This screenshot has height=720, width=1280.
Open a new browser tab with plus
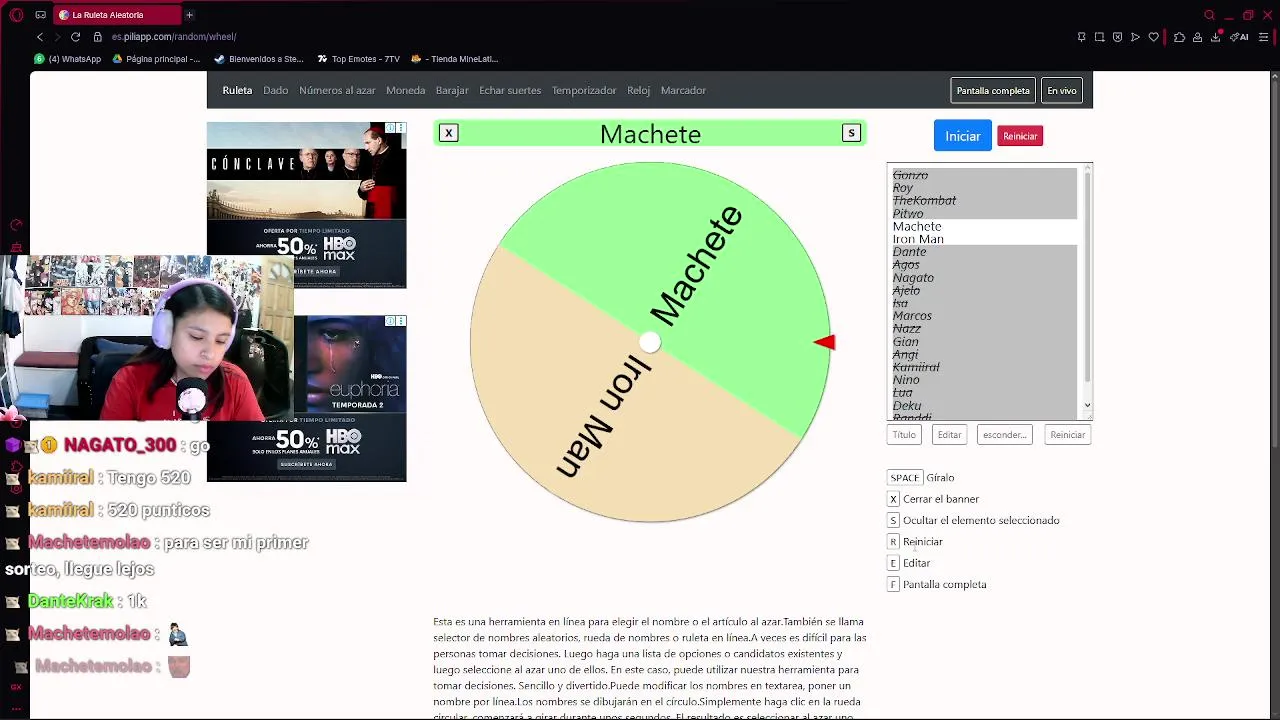tap(189, 15)
